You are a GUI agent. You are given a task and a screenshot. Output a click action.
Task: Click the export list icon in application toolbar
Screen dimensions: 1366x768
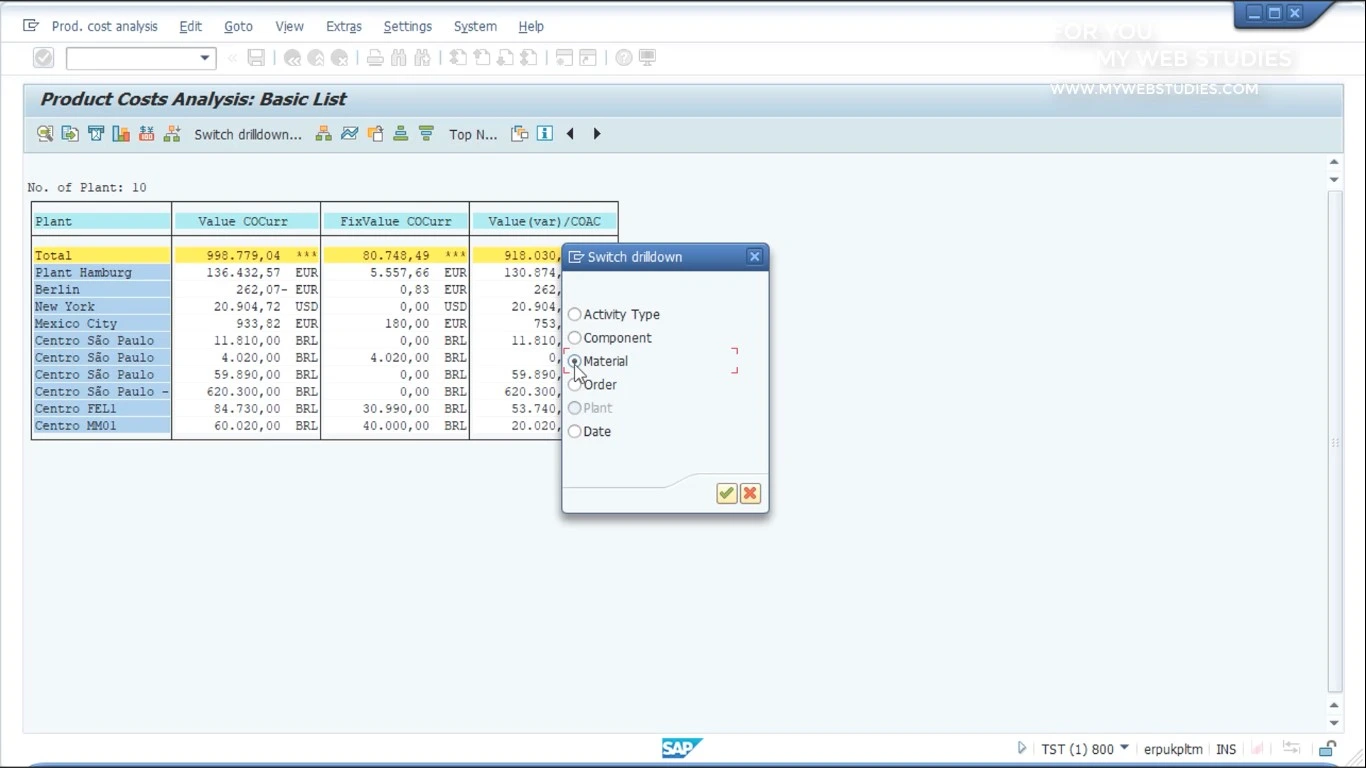tap(70, 134)
